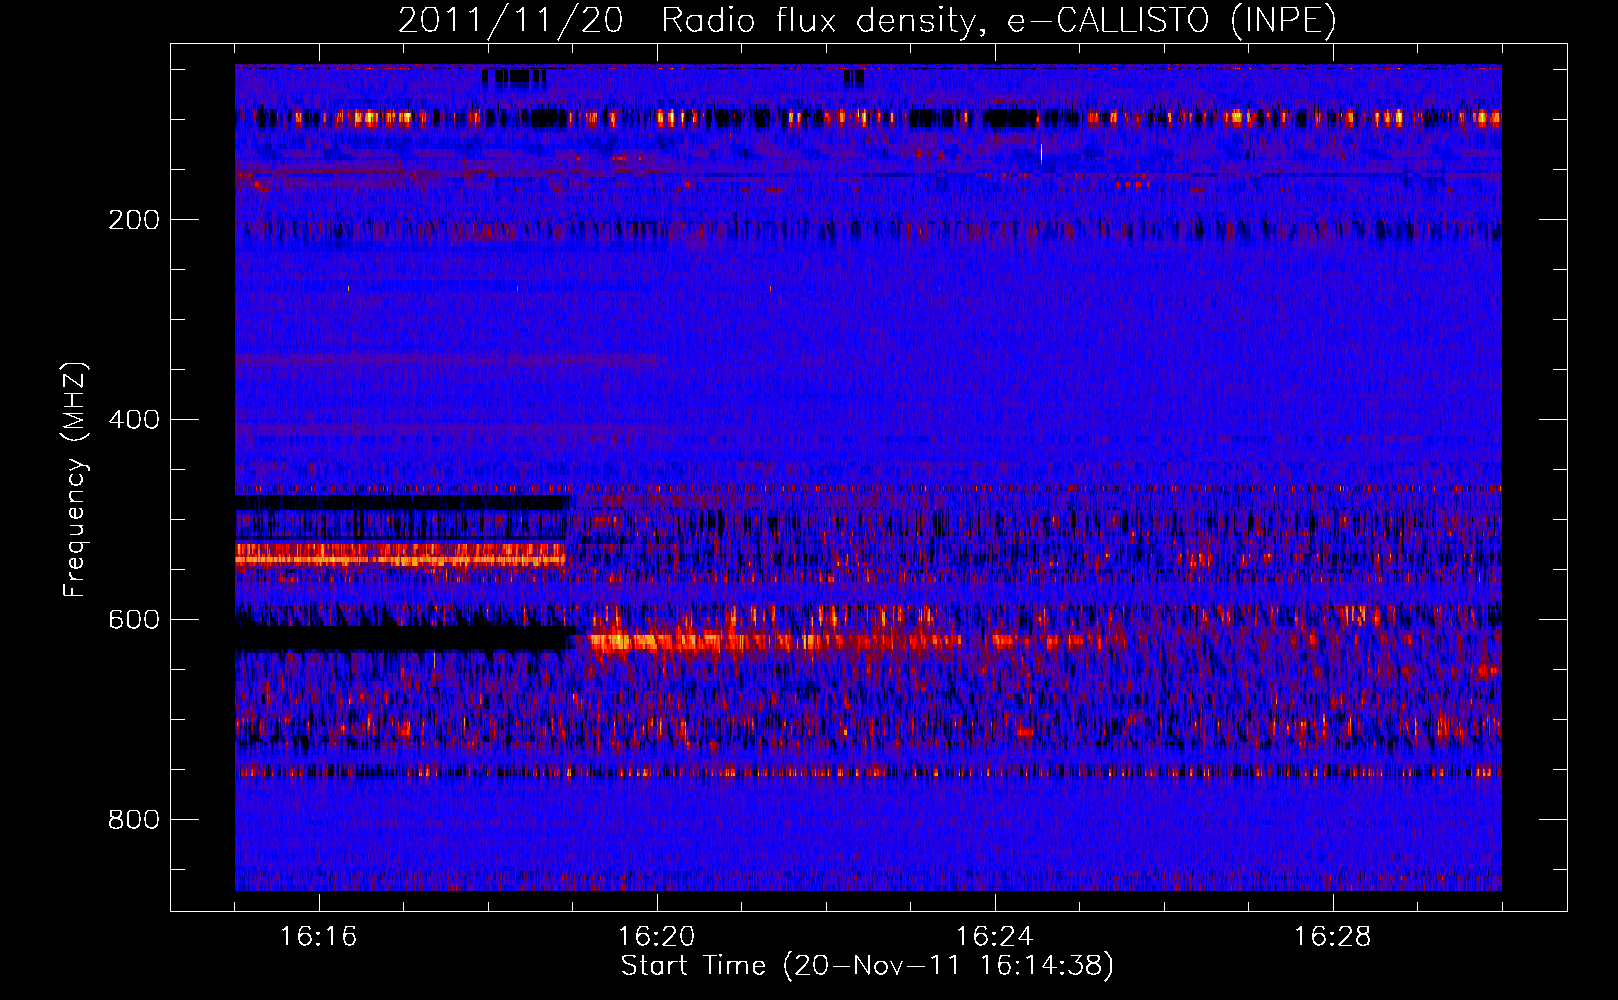Click the 'Start Time (20-Nov-11 16:14:38)' label
Image resolution: width=1618 pixels, height=1000 pixels.
point(867,966)
